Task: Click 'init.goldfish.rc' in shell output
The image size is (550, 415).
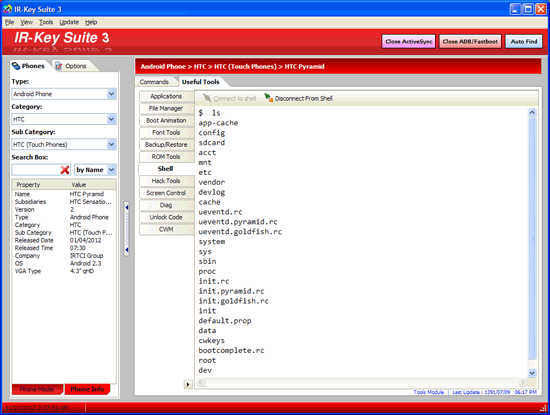Action: [233, 301]
